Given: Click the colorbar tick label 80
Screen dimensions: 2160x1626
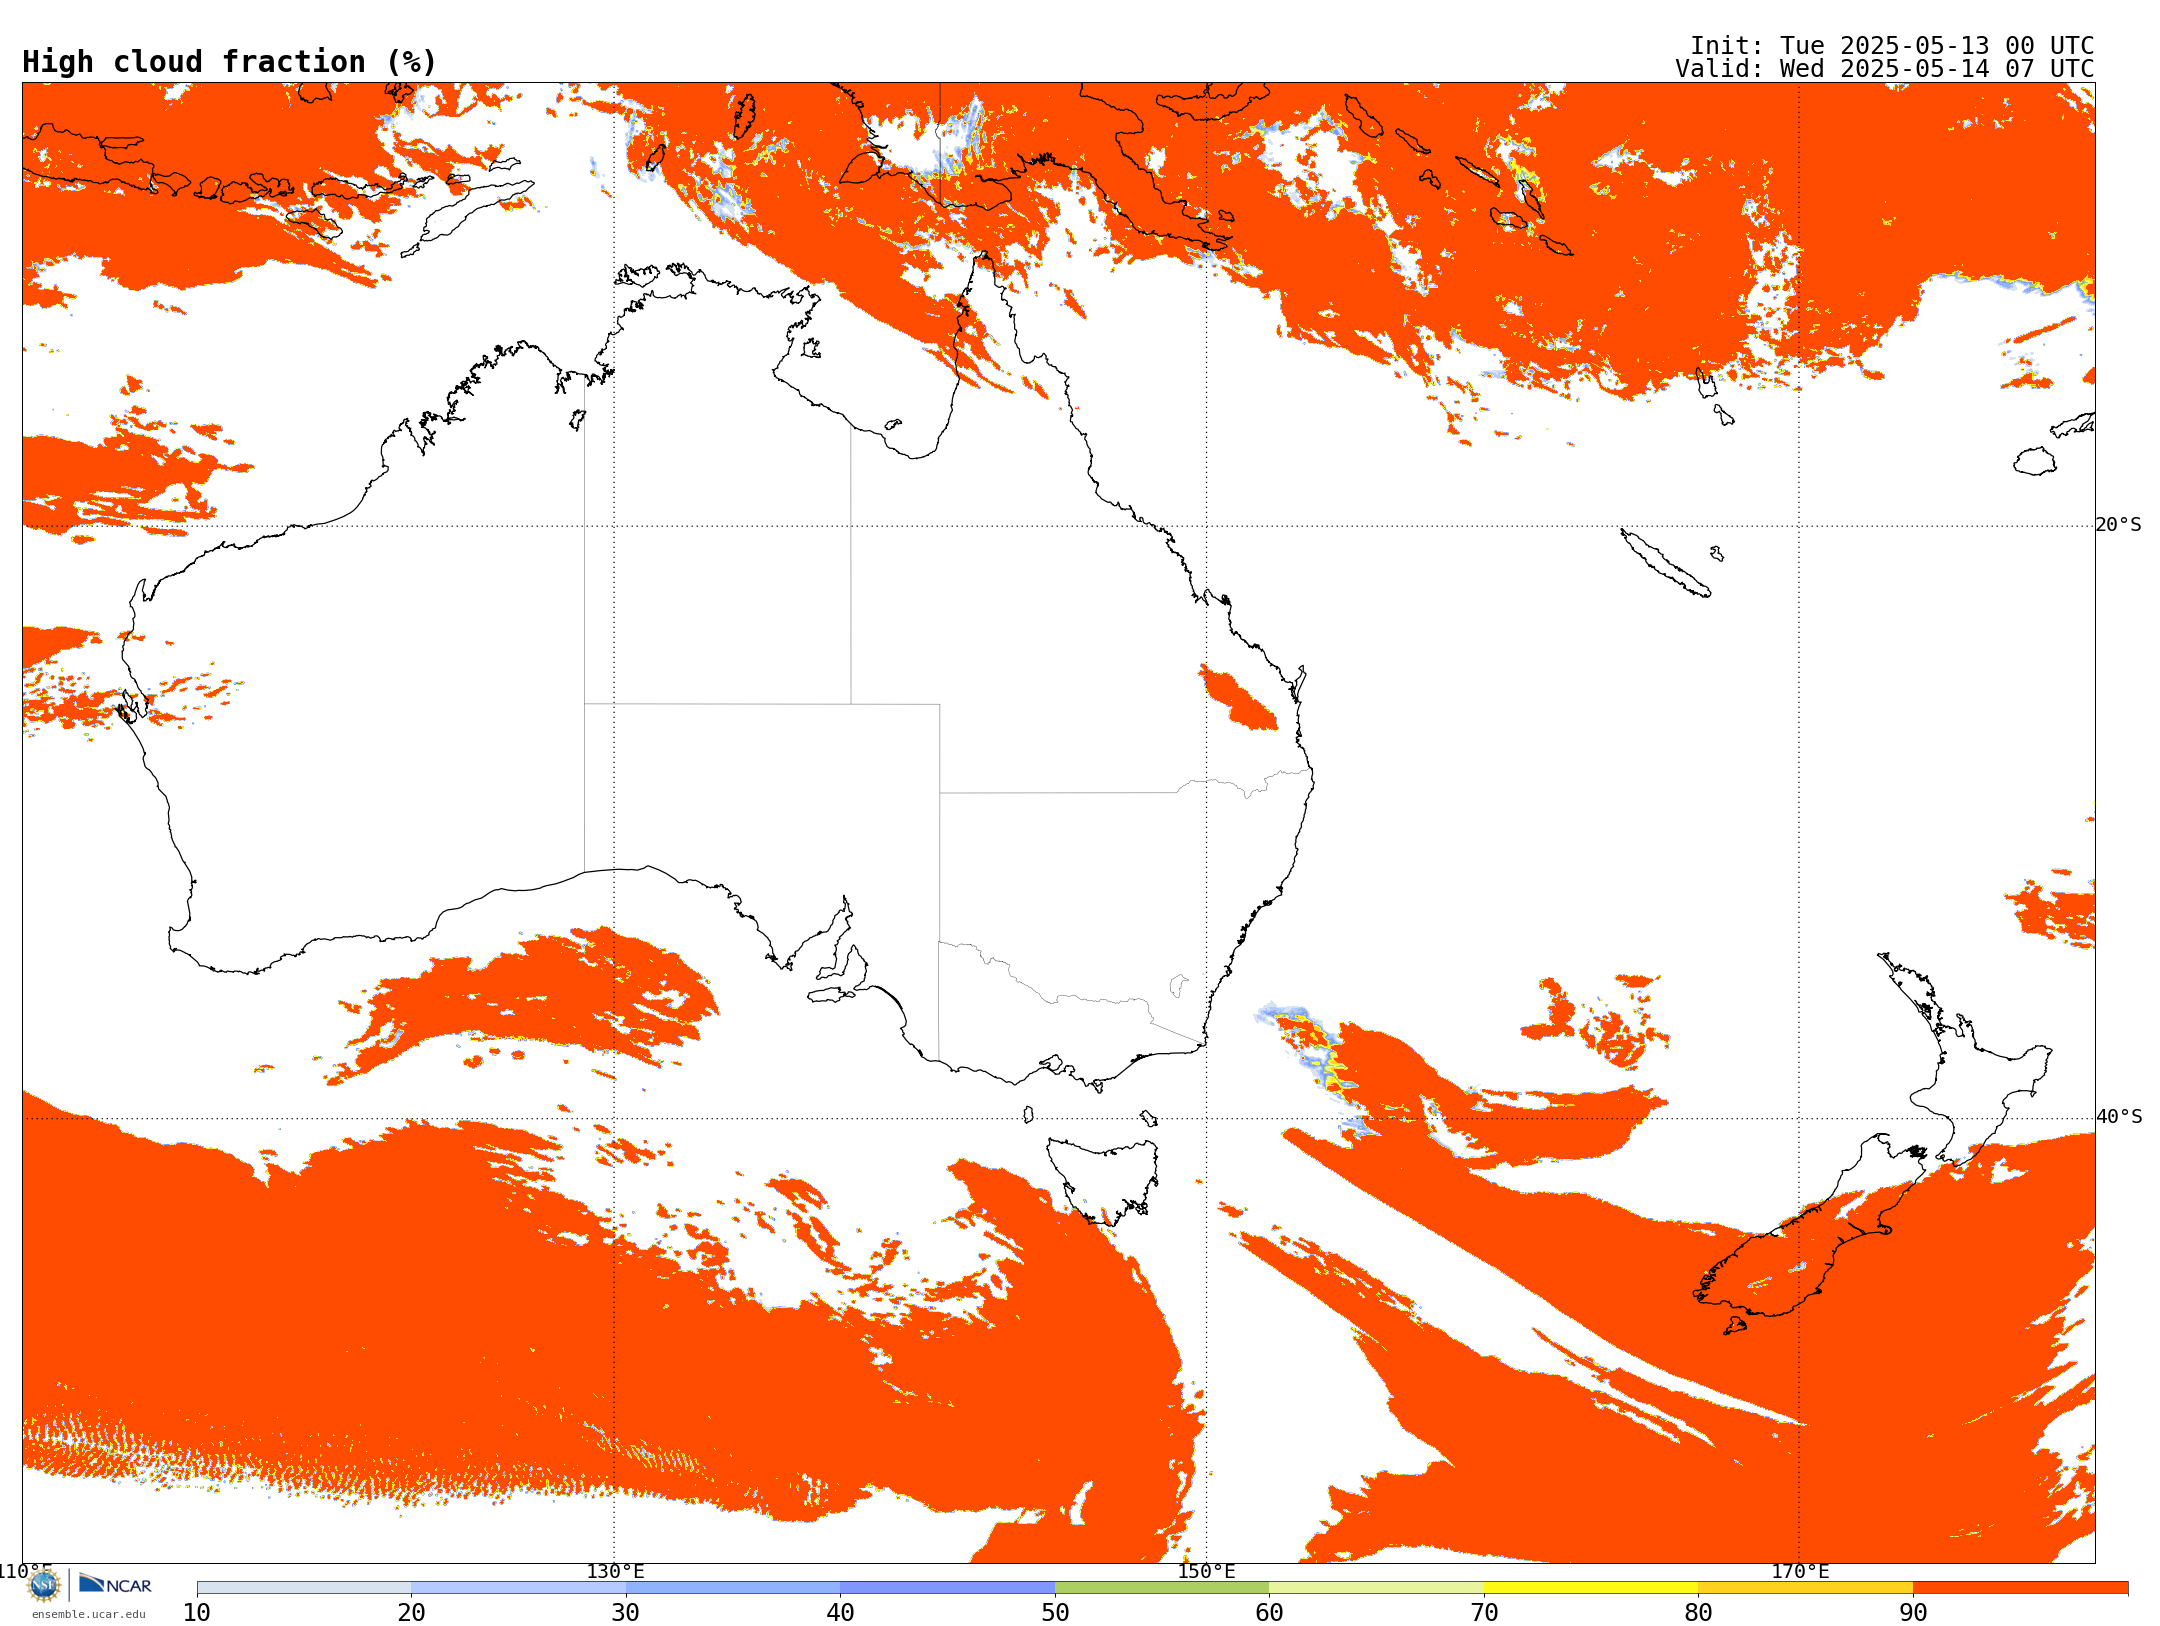Looking at the screenshot, I should point(1698,1613).
